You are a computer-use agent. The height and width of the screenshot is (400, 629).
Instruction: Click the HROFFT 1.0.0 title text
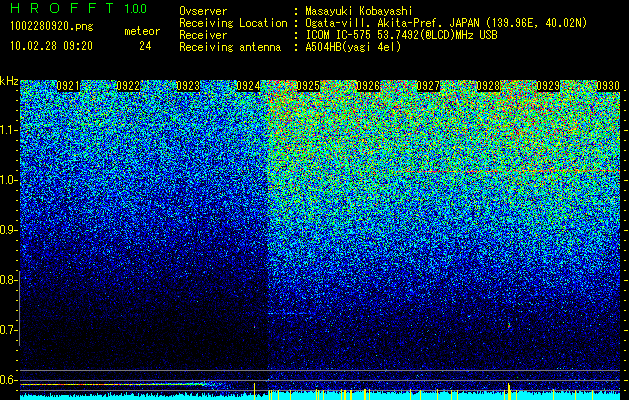[x=79, y=8]
